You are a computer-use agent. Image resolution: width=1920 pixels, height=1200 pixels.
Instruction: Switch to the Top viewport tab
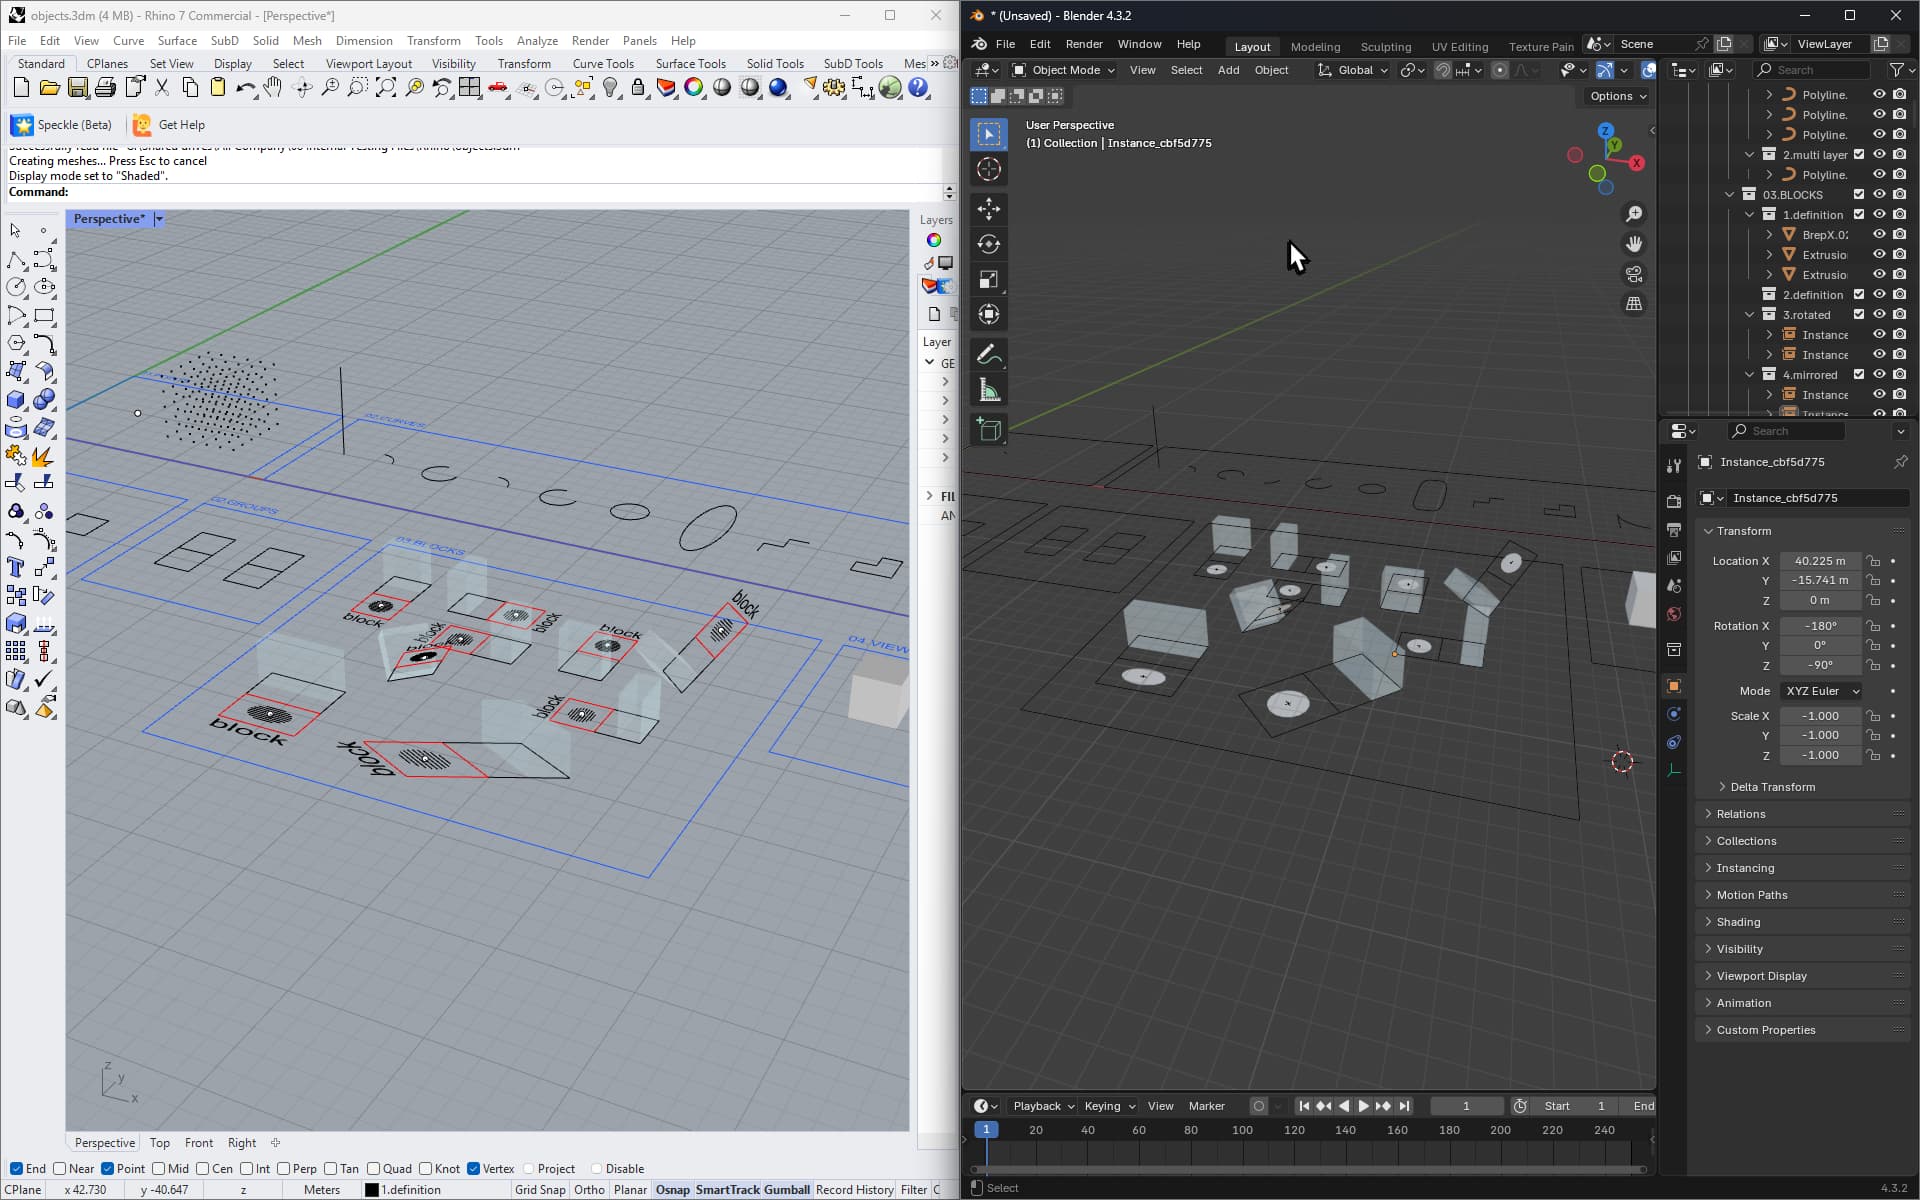pyautogui.click(x=160, y=1143)
